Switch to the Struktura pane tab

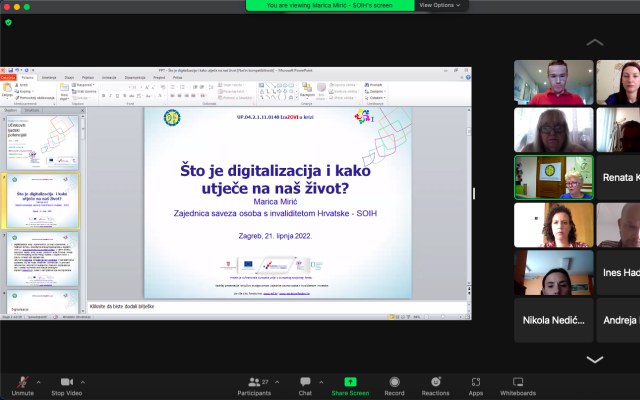click(x=31, y=111)
